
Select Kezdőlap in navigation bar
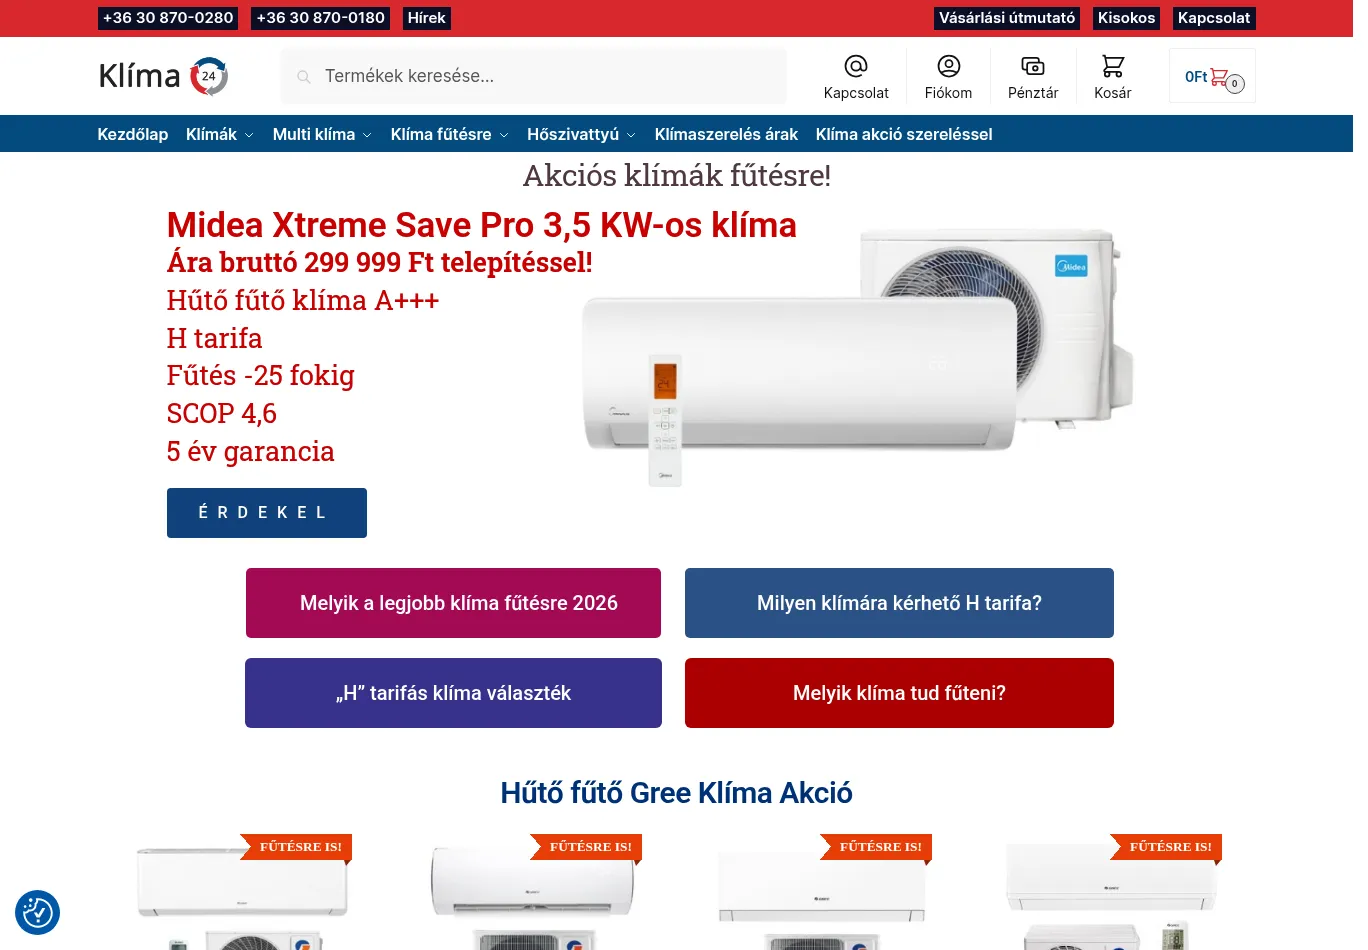pyautogui.click(x=132, y=134)
